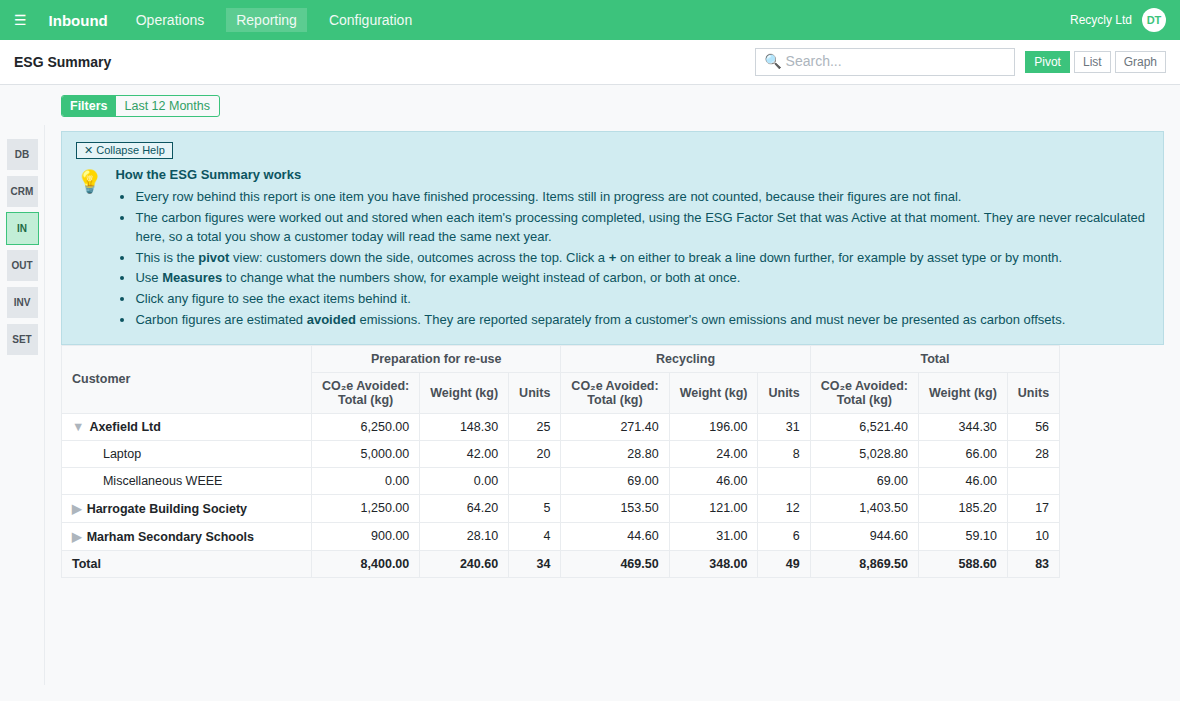
Task: Switch to List view
Action: coord(1092,62)
